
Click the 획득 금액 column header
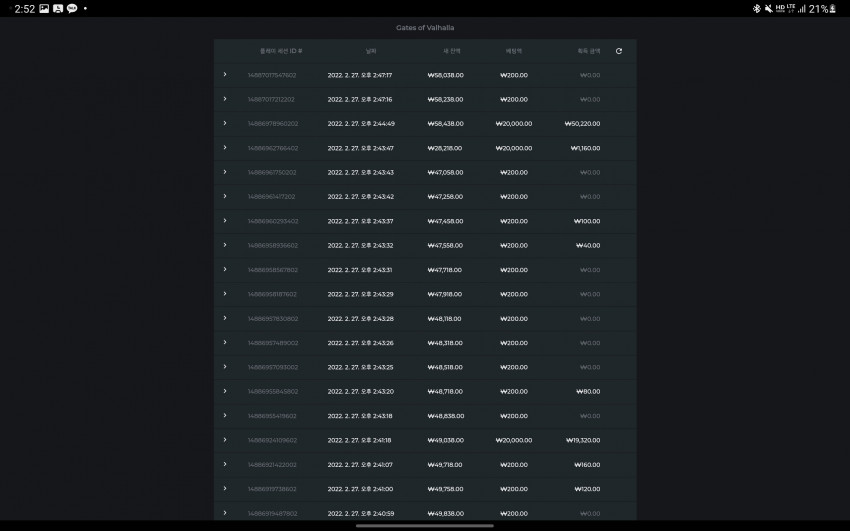[589, 51]
